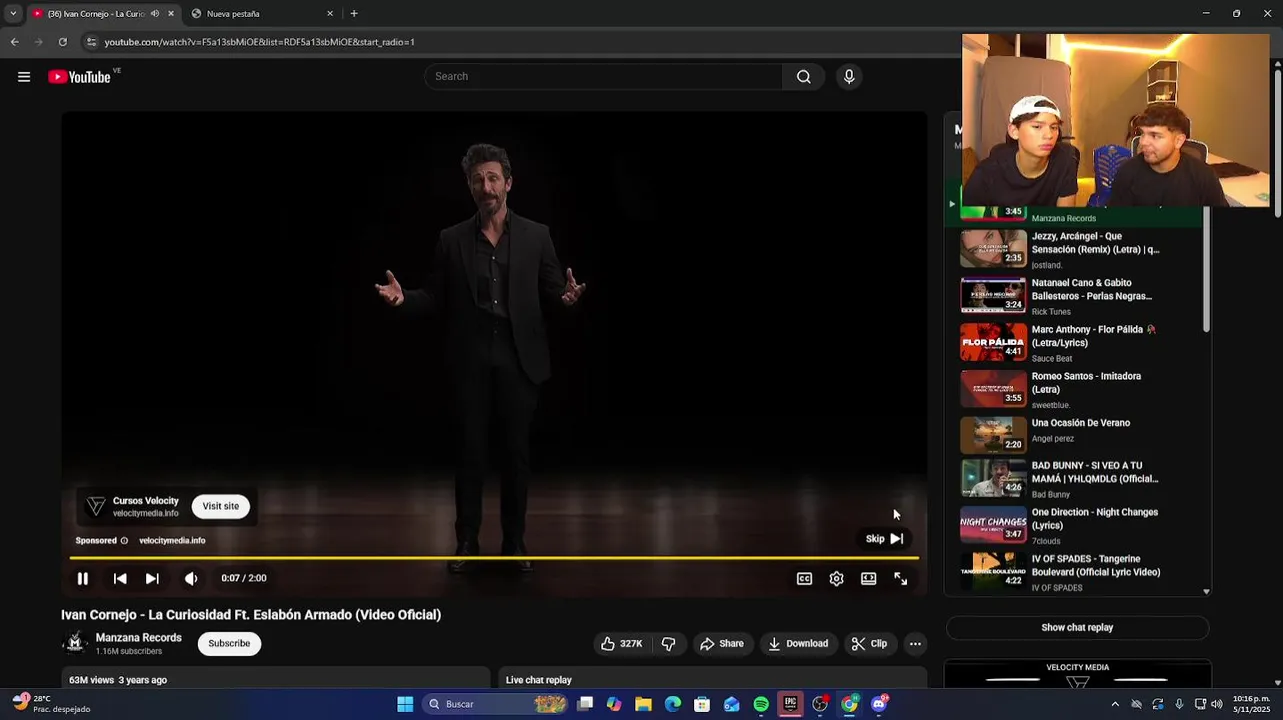Play Bad Bunny Si Veo A Tu Mamá
Screen dimensions: 1283x720
(x=1075, y=479)
